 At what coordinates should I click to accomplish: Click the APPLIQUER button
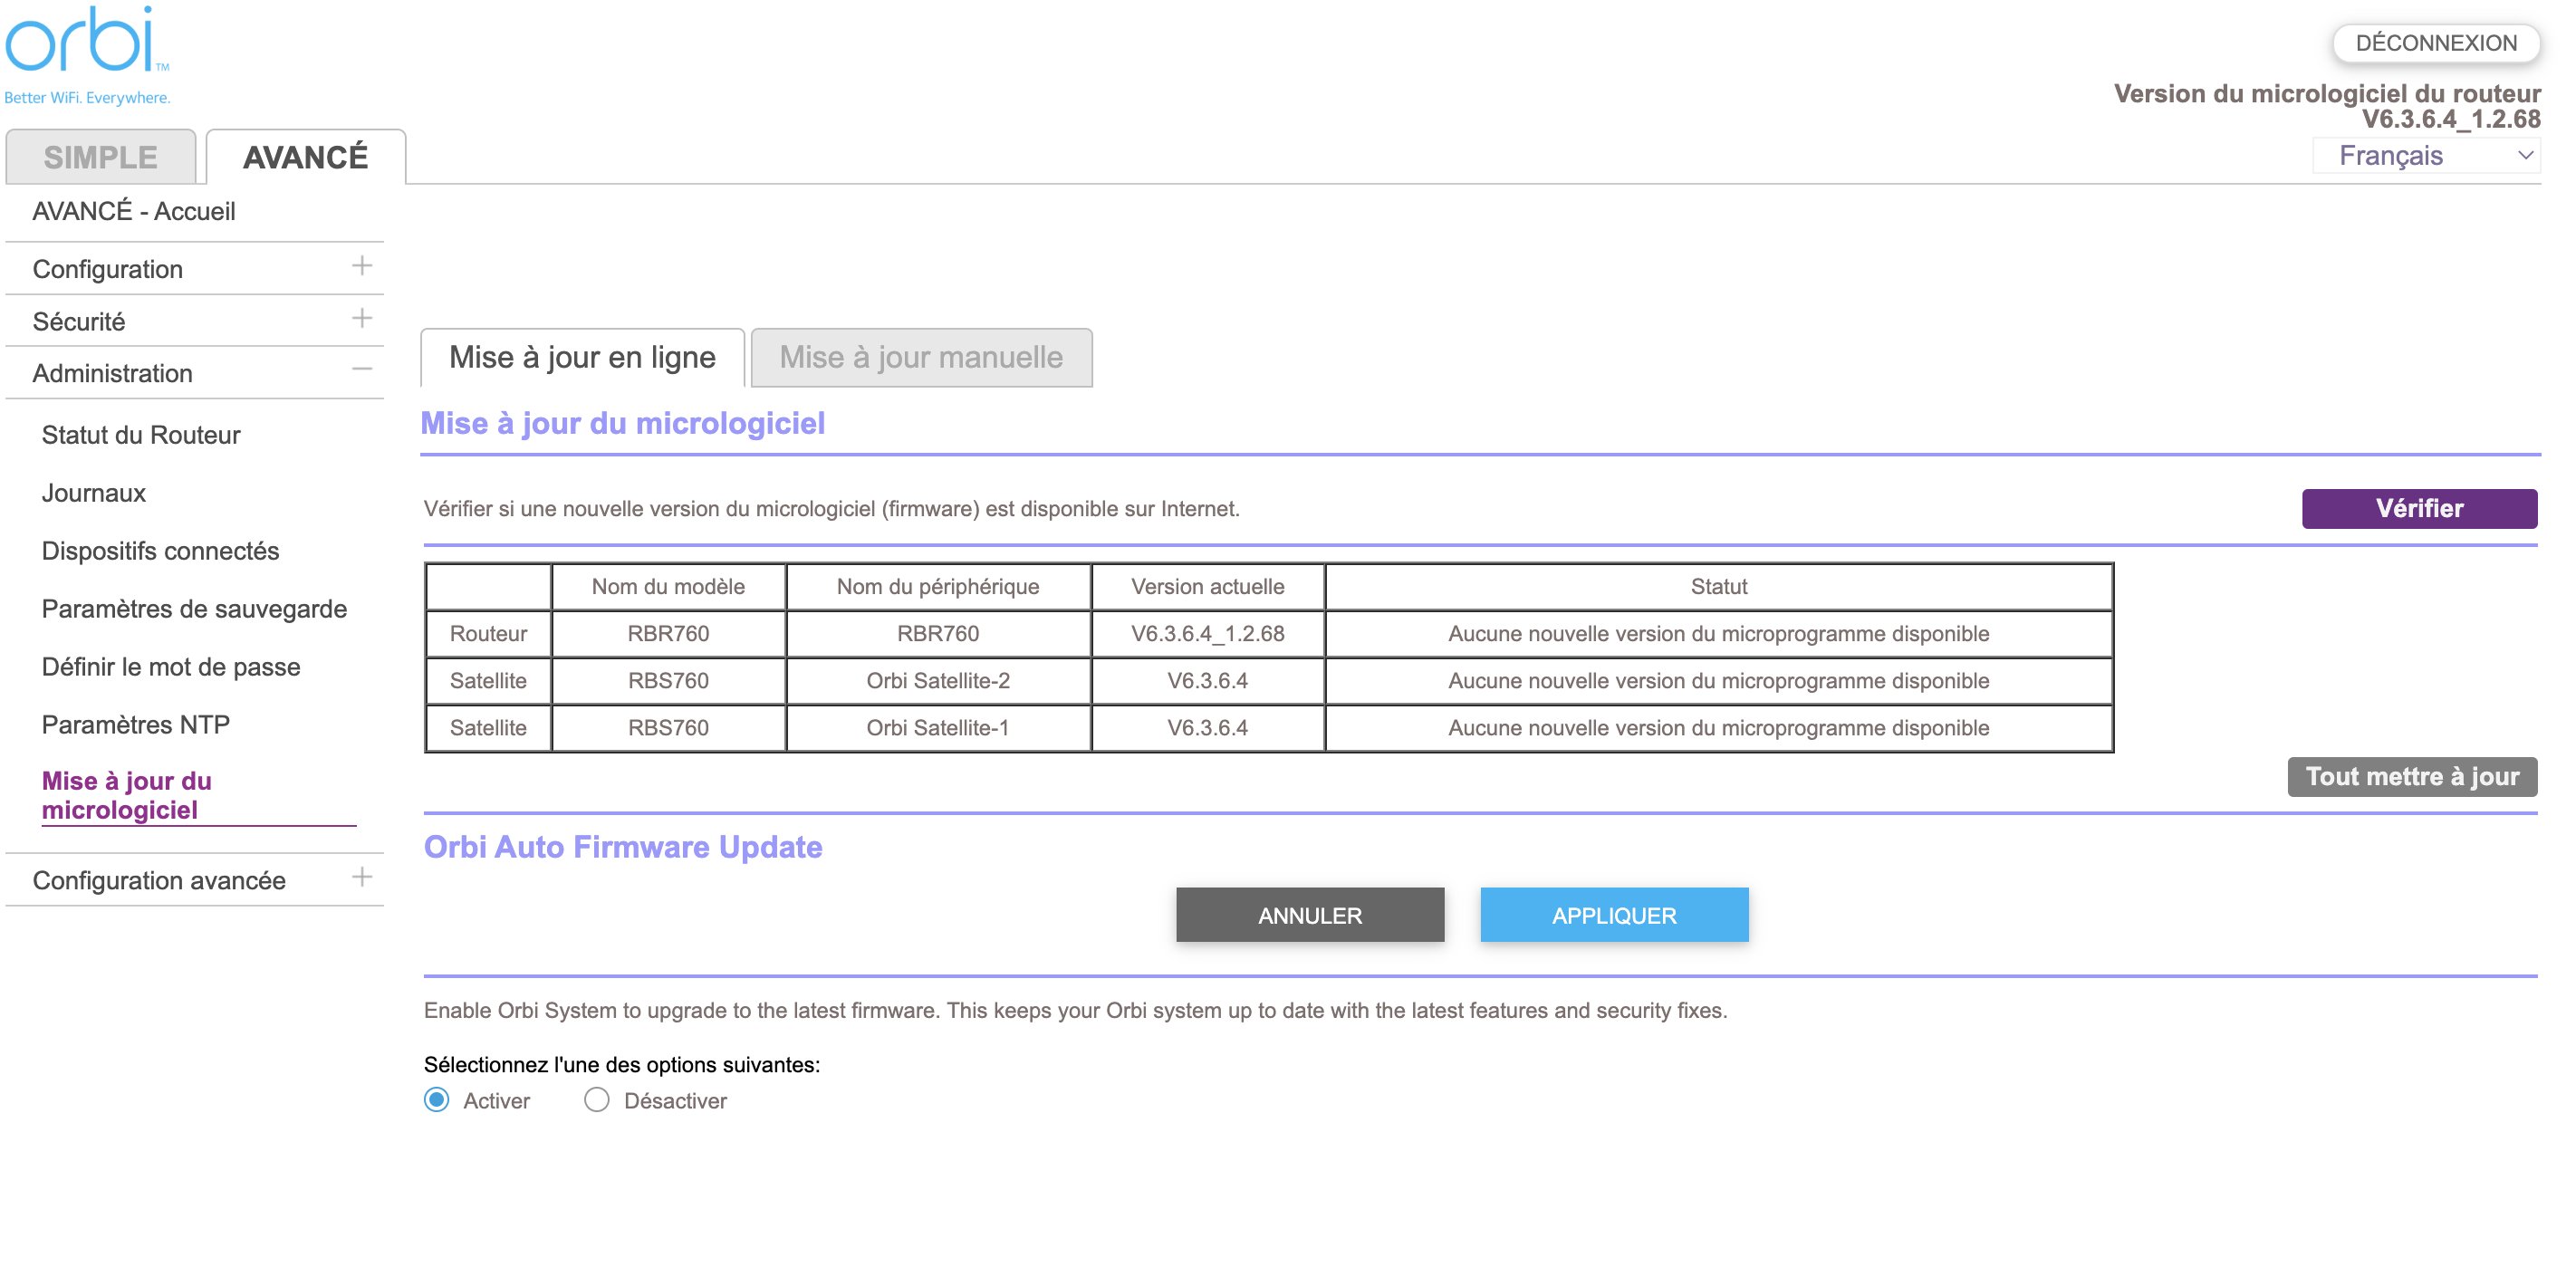tap(1614, 915)
